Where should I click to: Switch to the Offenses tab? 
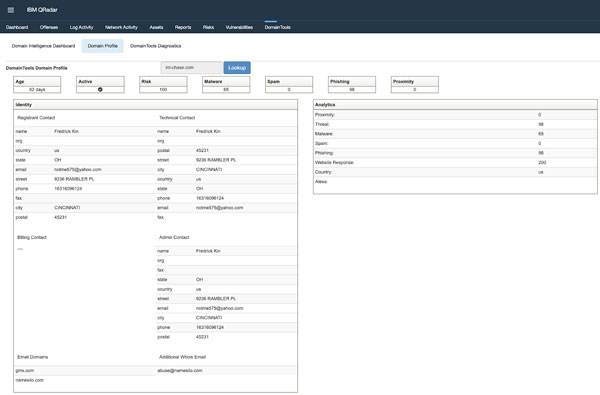(x=49, y=27)
